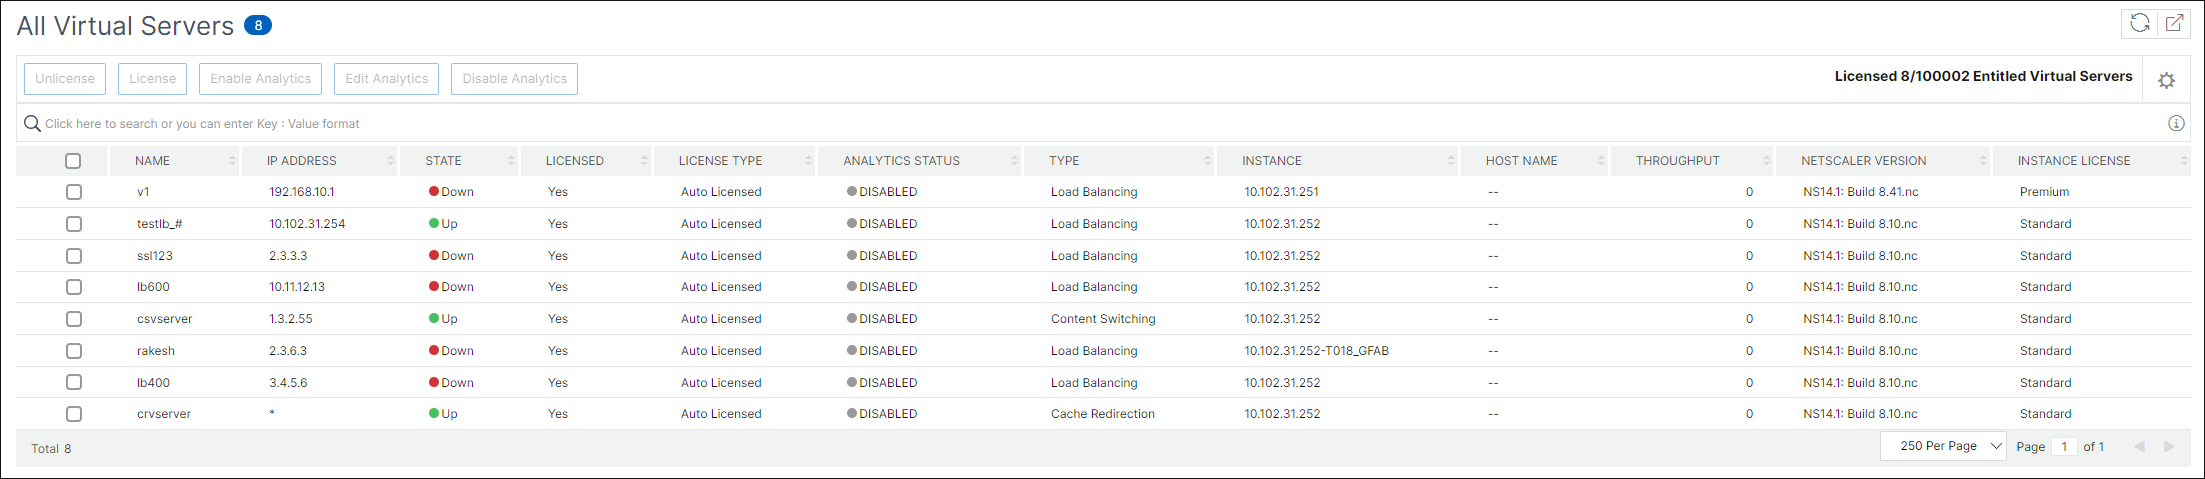Click the Edit Analytics button
Screen dimensions: 2205x479
coord(386,79)
